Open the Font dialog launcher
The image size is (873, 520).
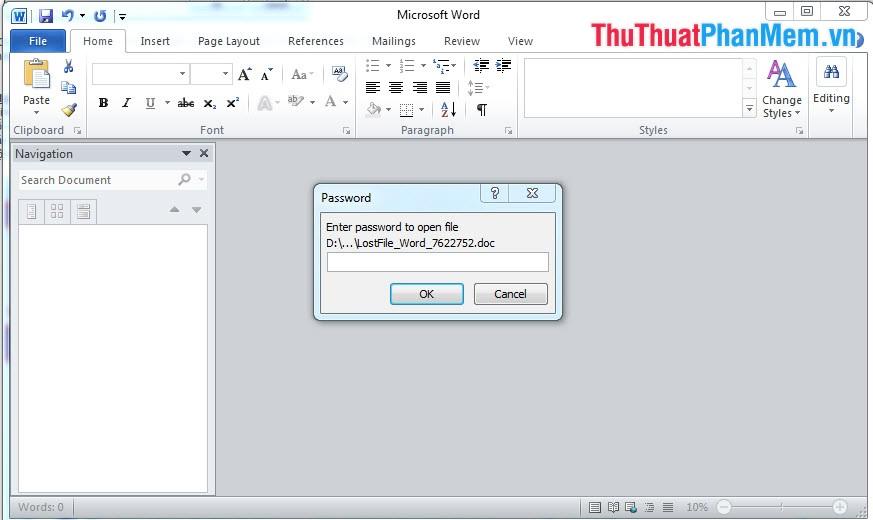pyautogui.click(x=346, y=131)
